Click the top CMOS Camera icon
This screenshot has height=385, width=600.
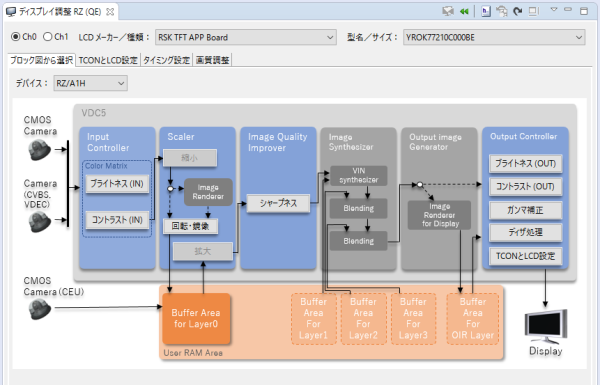(39, 150)
